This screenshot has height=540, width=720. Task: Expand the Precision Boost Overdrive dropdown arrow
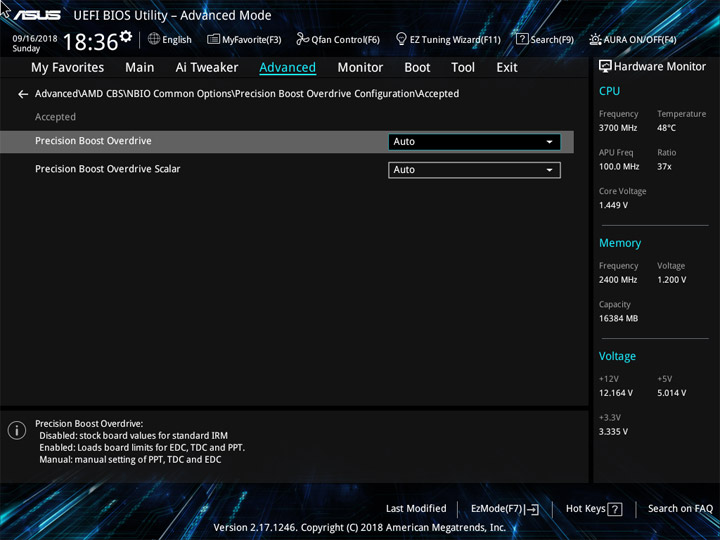point(549,142)
